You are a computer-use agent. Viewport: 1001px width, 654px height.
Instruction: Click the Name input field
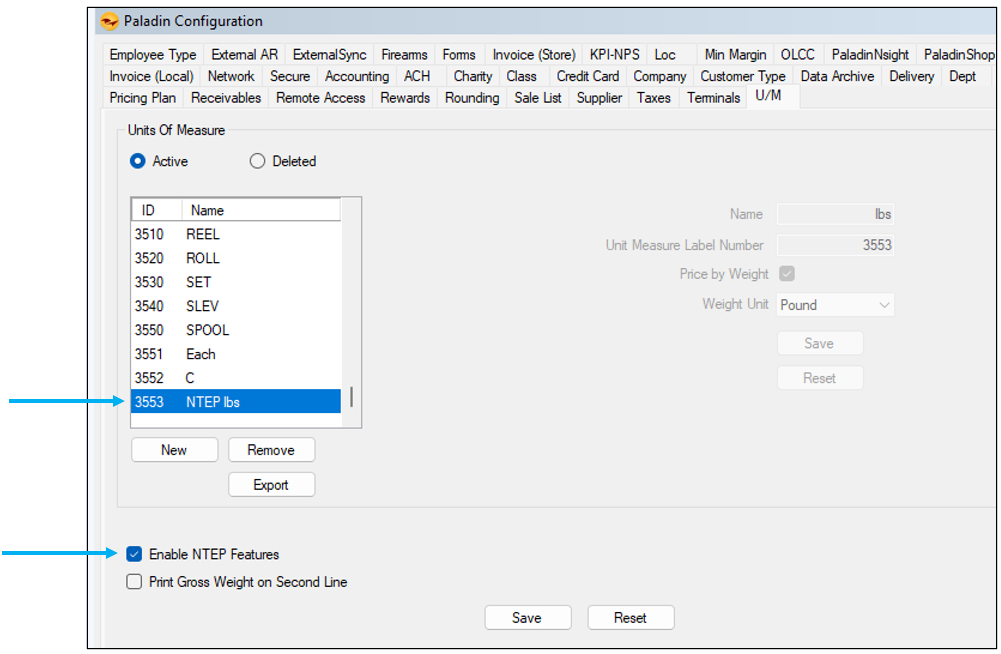point(835,214)
